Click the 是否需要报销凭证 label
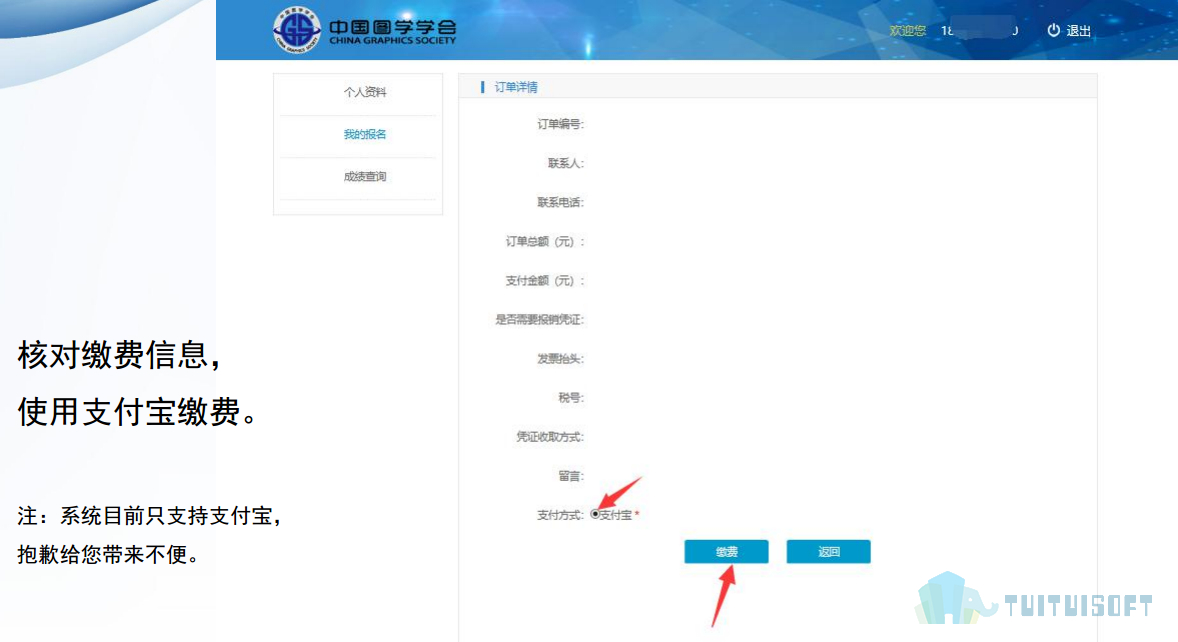Viewport: 1178px width, 642px height. (539, 319)
